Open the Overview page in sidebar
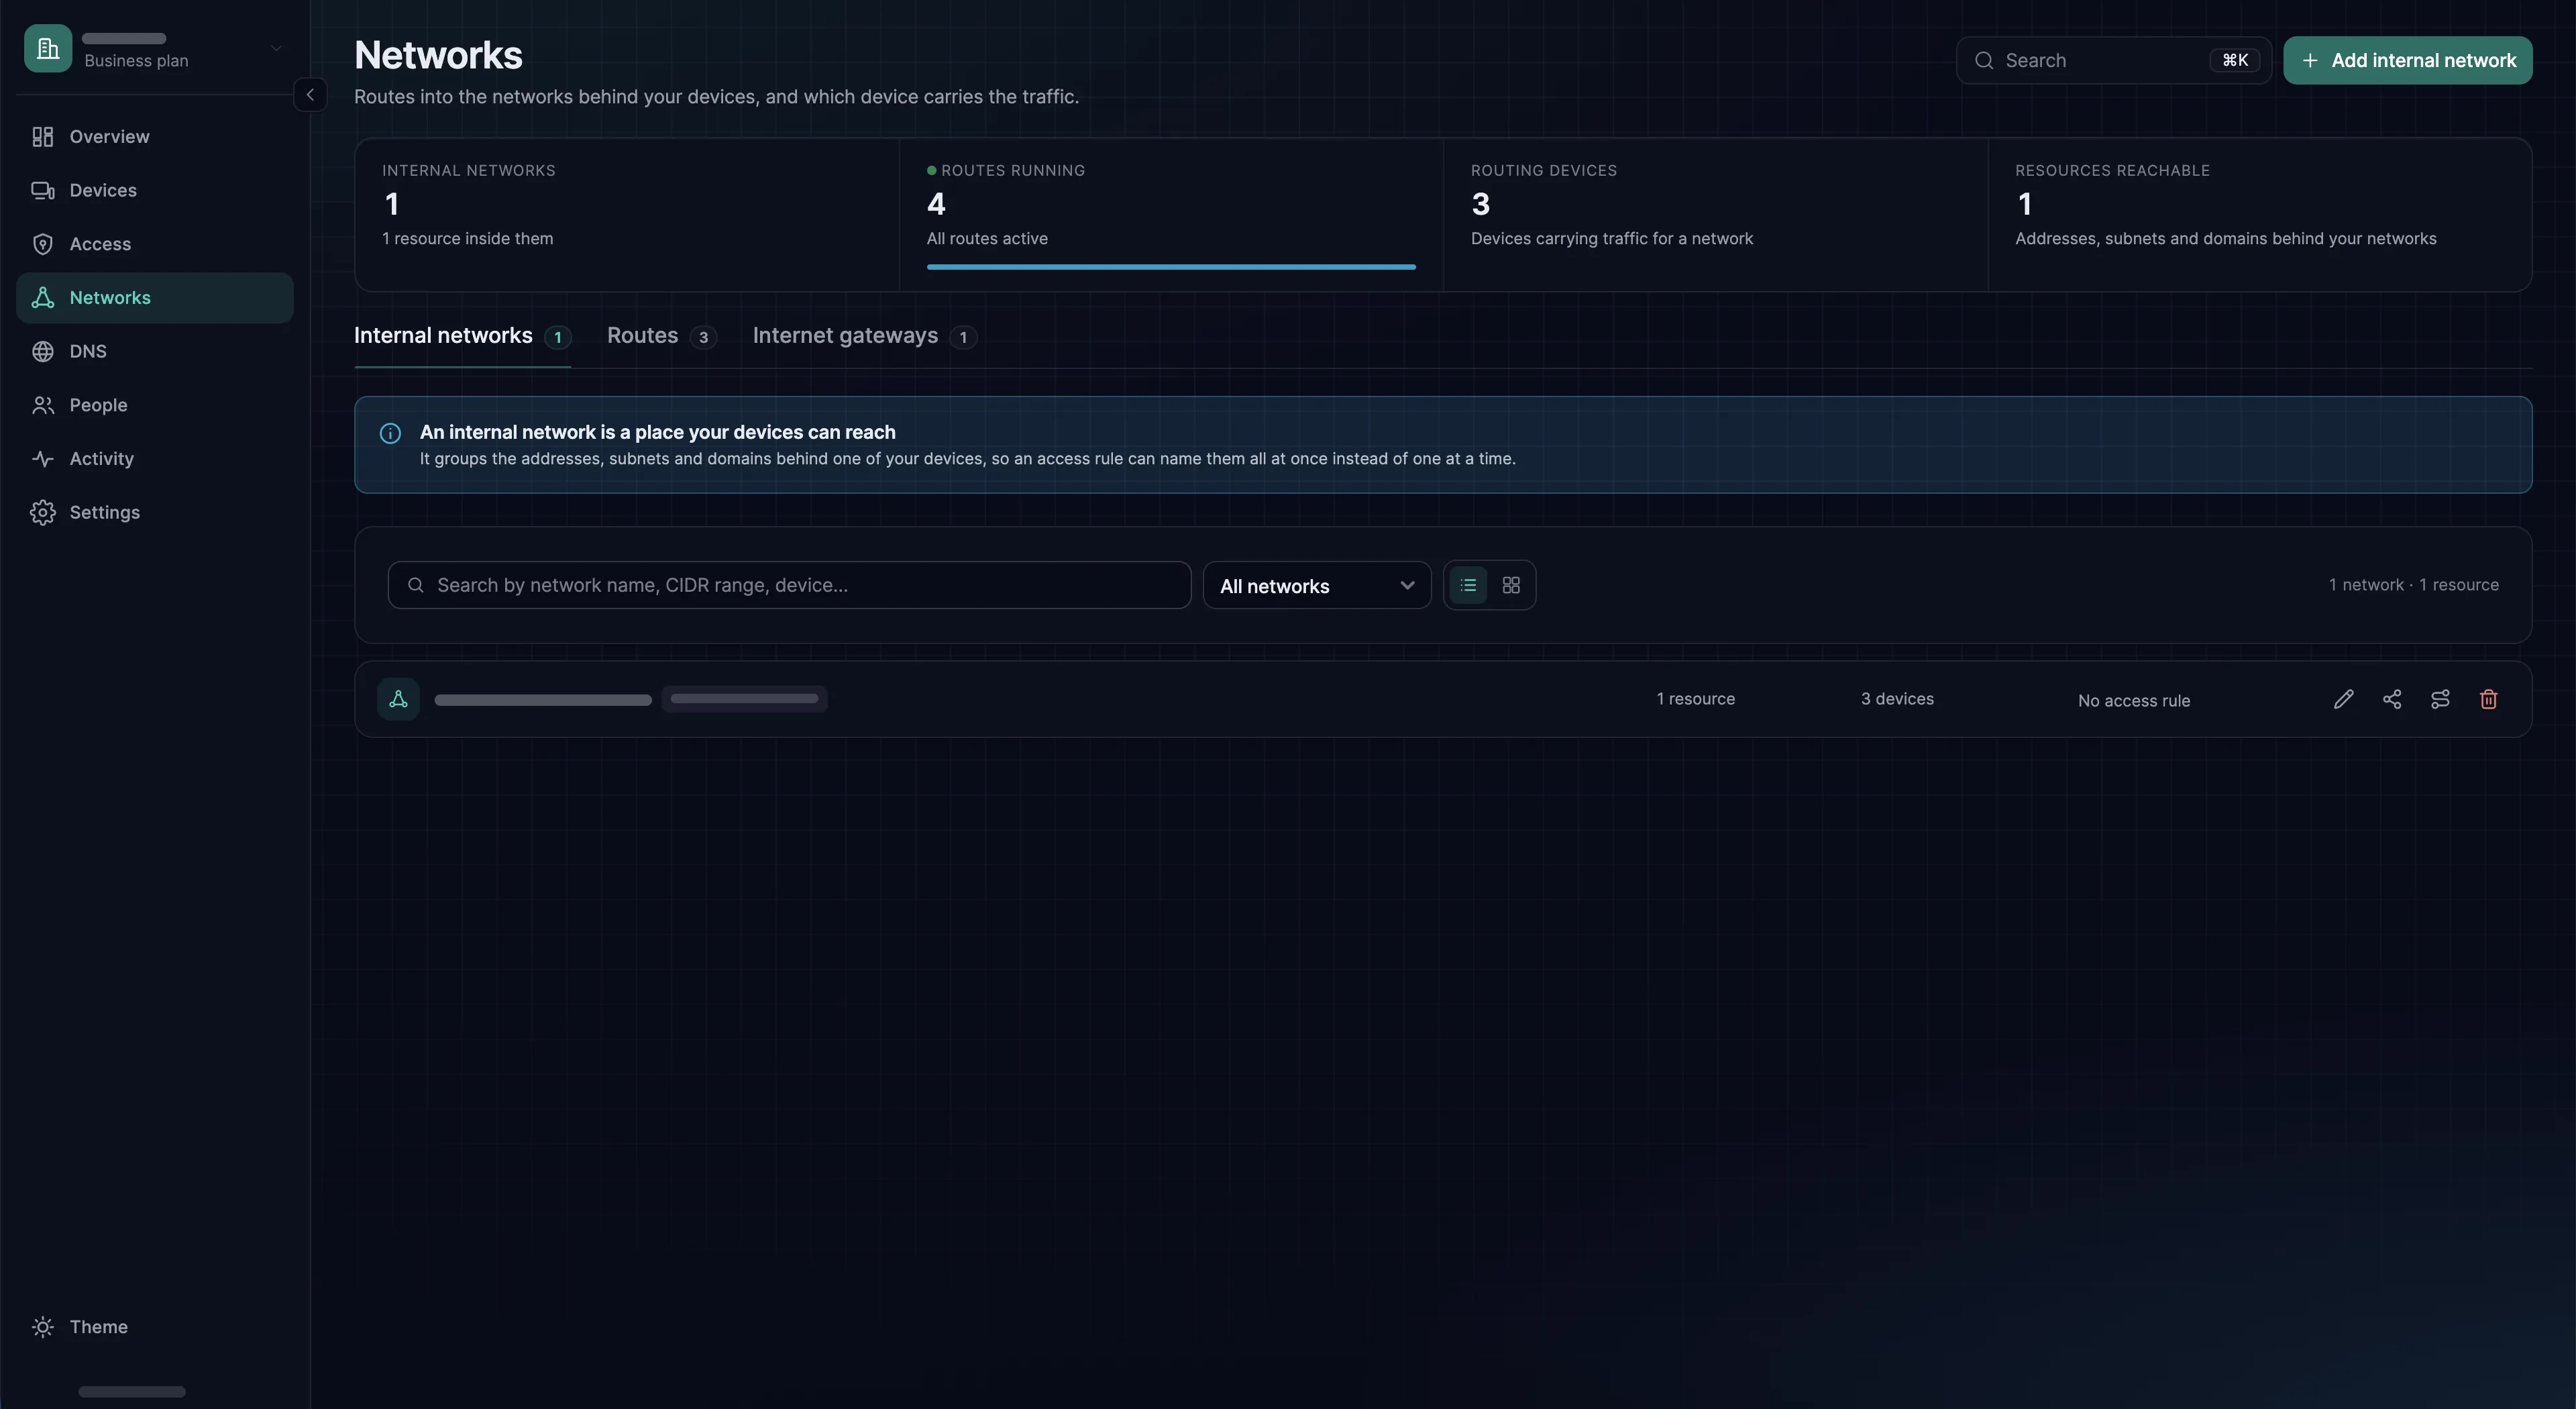The width and height of the screenshot is (2576, 1409). (155, 136)
